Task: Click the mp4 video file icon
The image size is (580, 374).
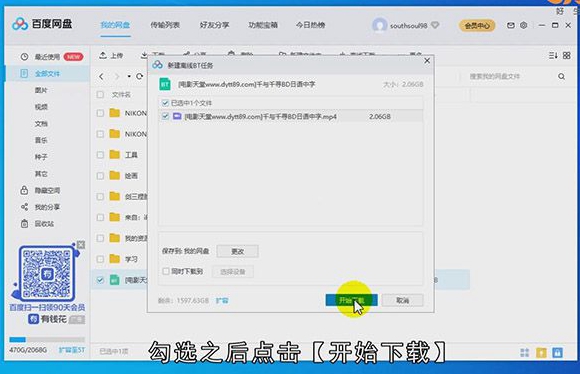Action: [177, 116]
